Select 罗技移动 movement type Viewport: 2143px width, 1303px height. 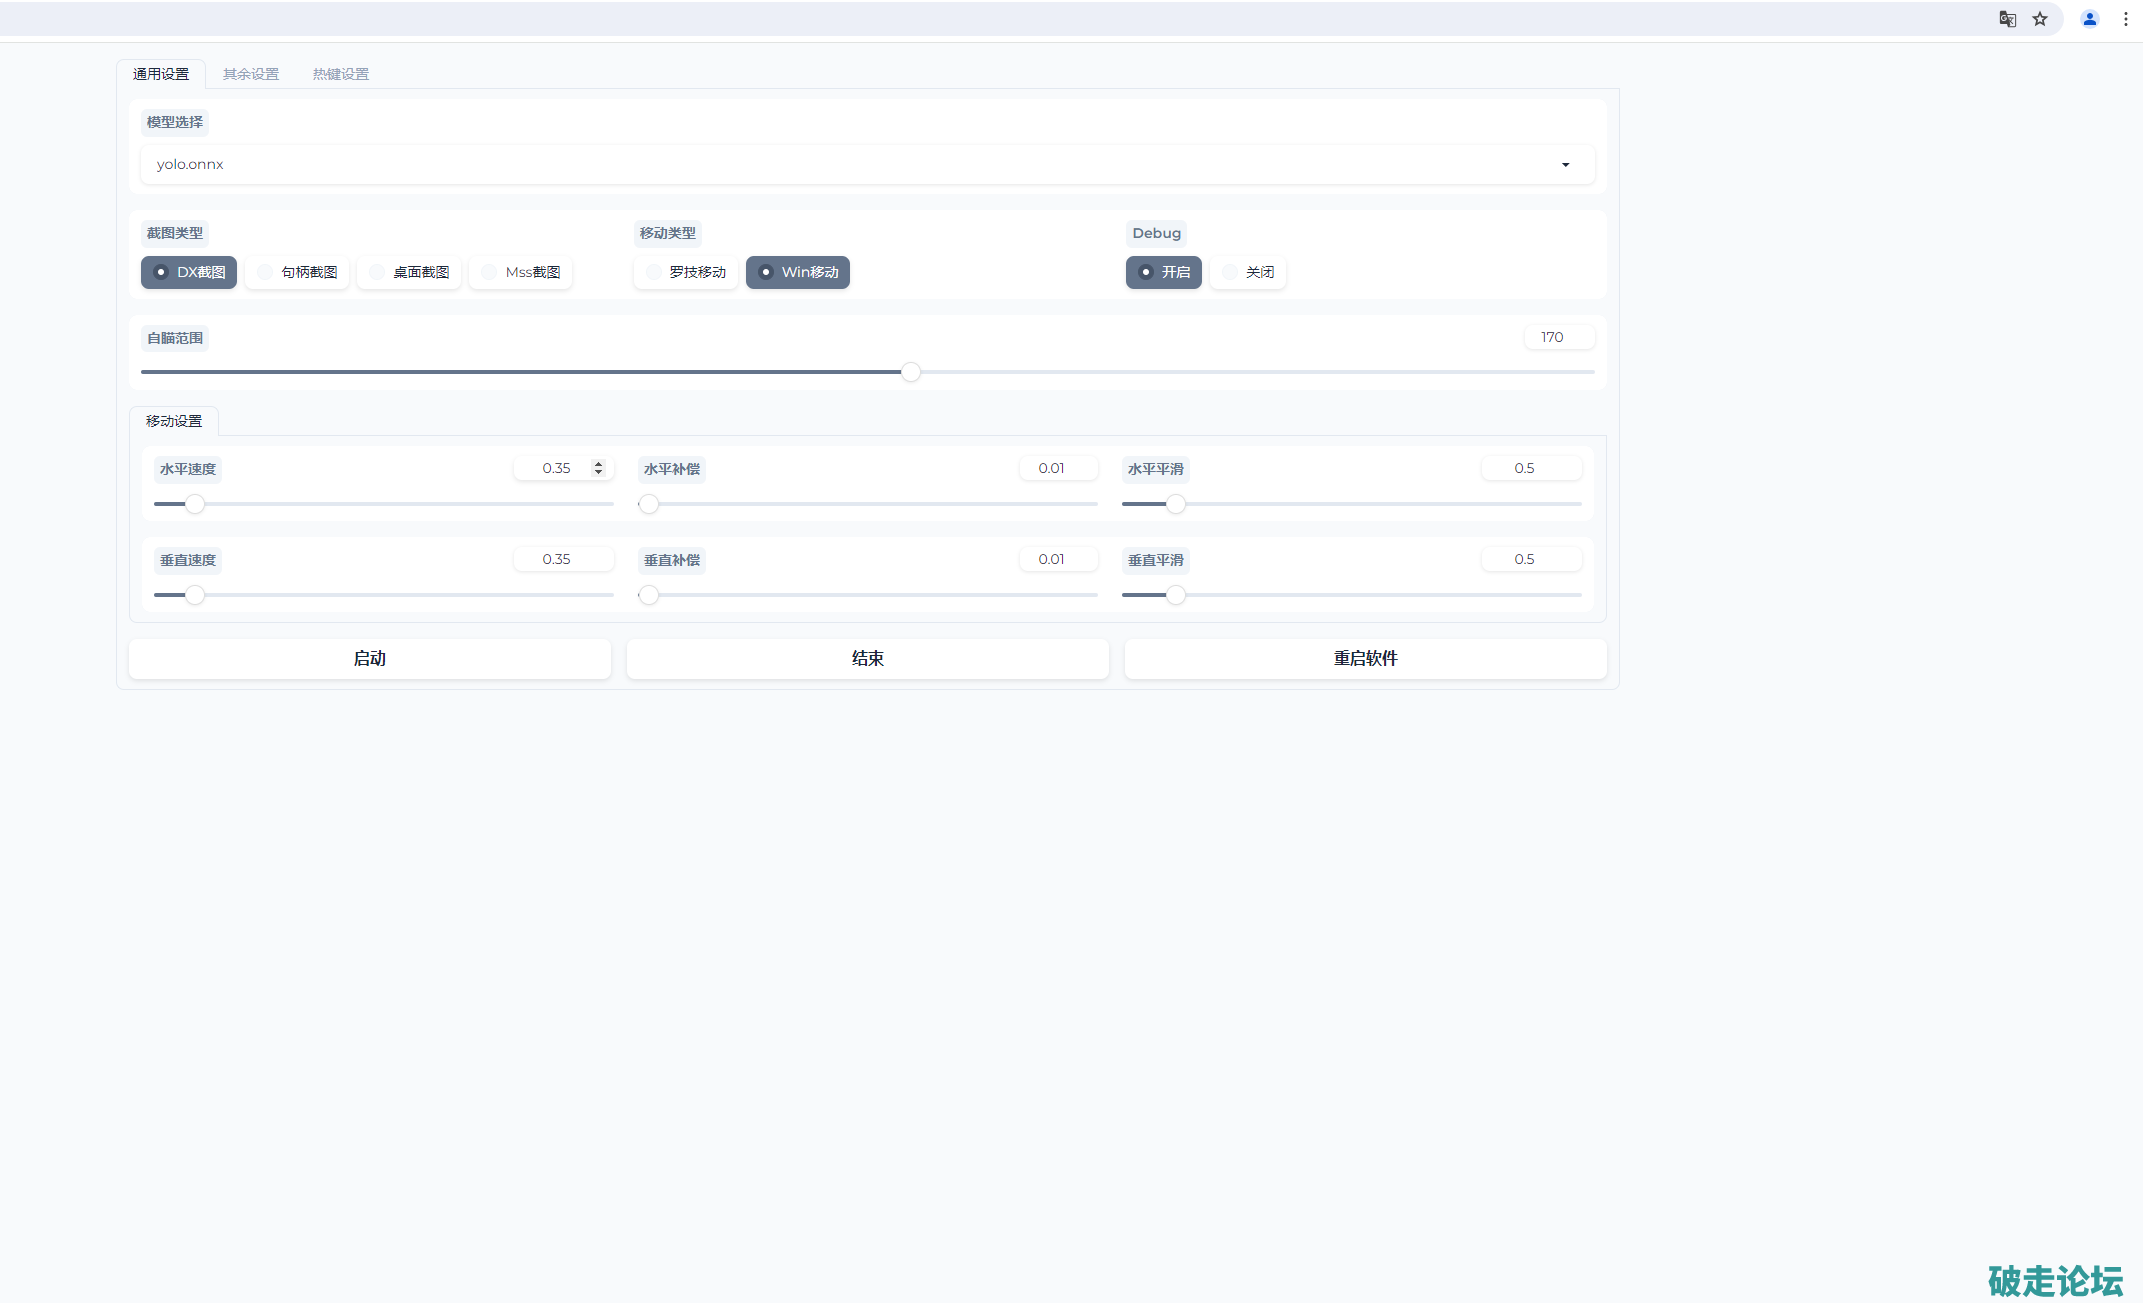pyautogui.click(x=686, y=272)
